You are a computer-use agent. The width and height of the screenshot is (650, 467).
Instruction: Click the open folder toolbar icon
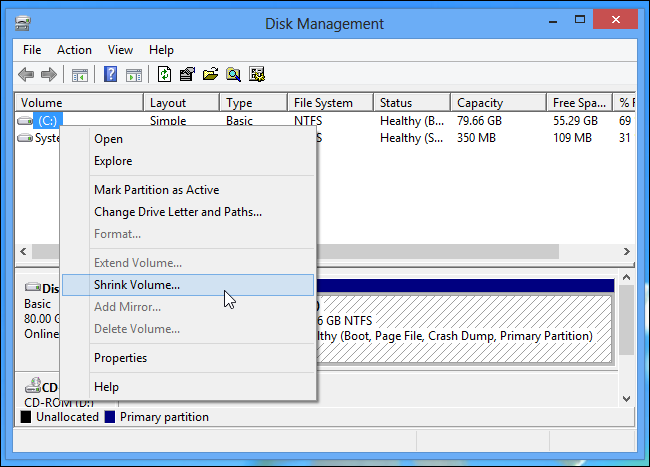(210, 74)
